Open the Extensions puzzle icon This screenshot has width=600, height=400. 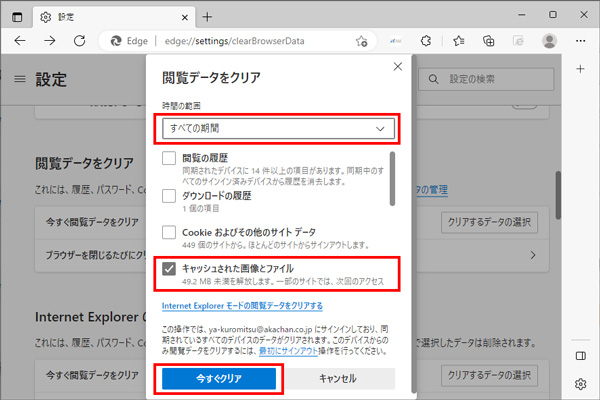click(426, 41)
